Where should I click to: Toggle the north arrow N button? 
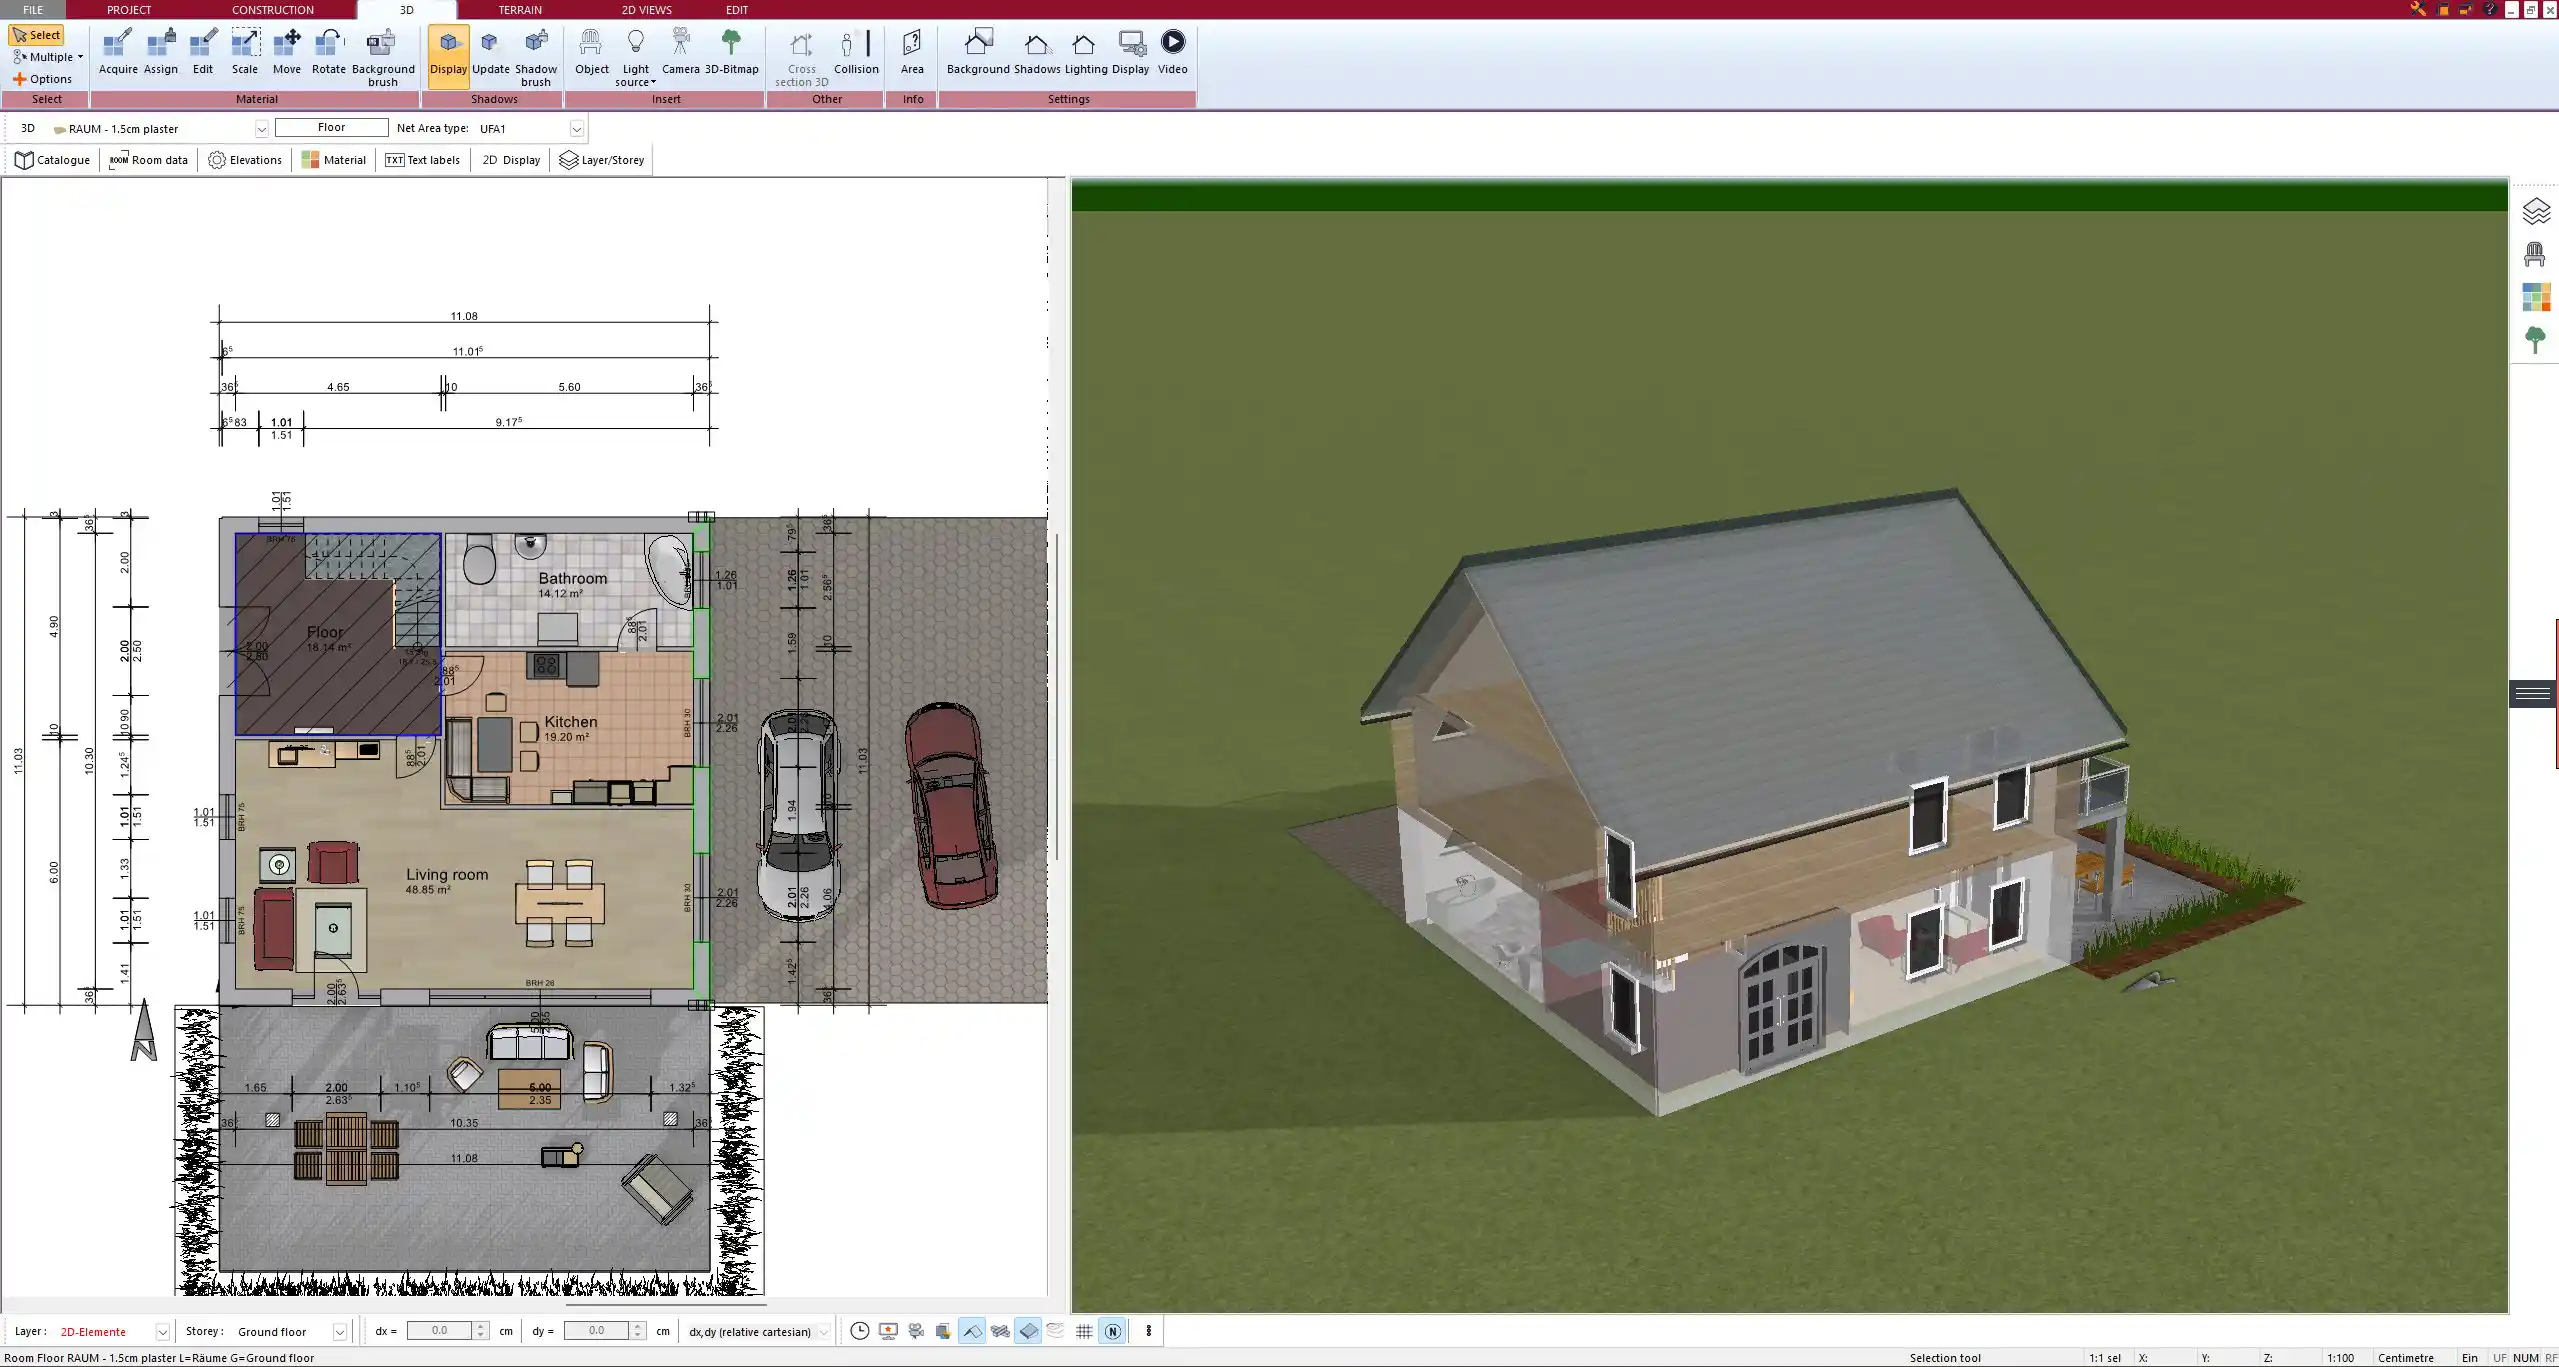[x=1113, y=1331]
